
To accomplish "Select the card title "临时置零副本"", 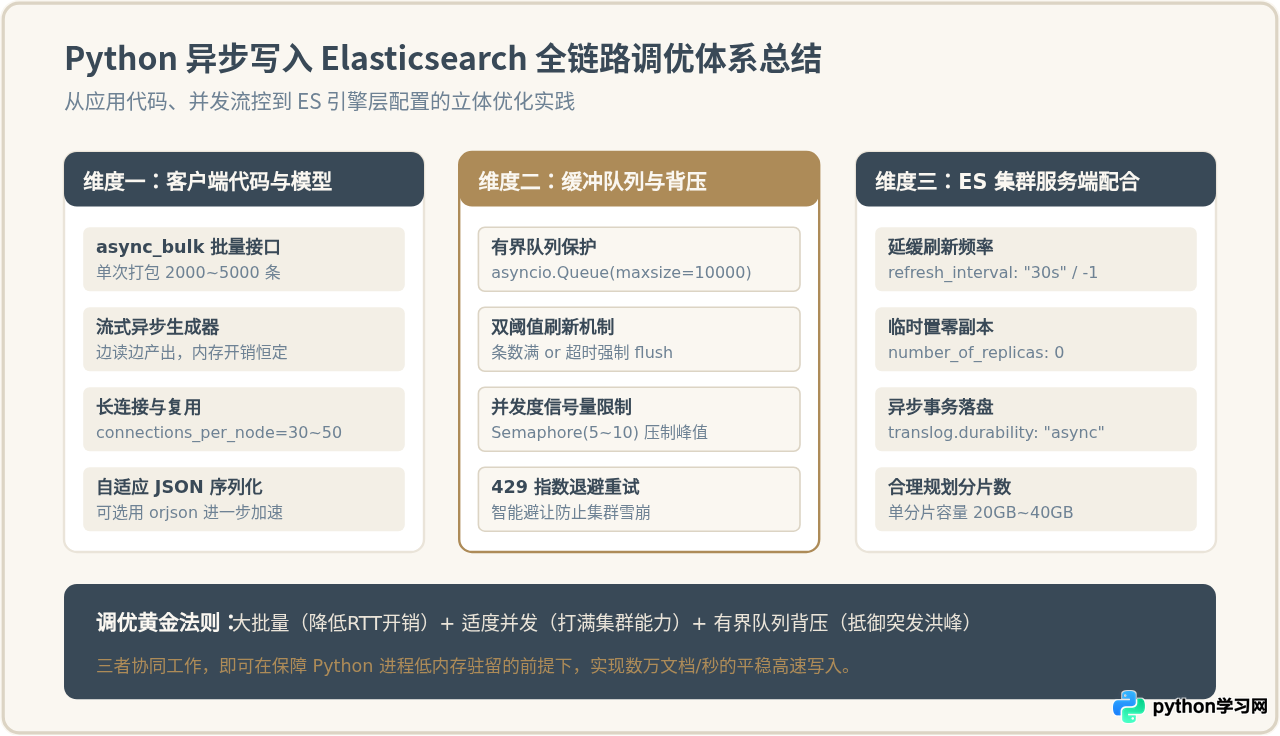I will pos(941,327).
